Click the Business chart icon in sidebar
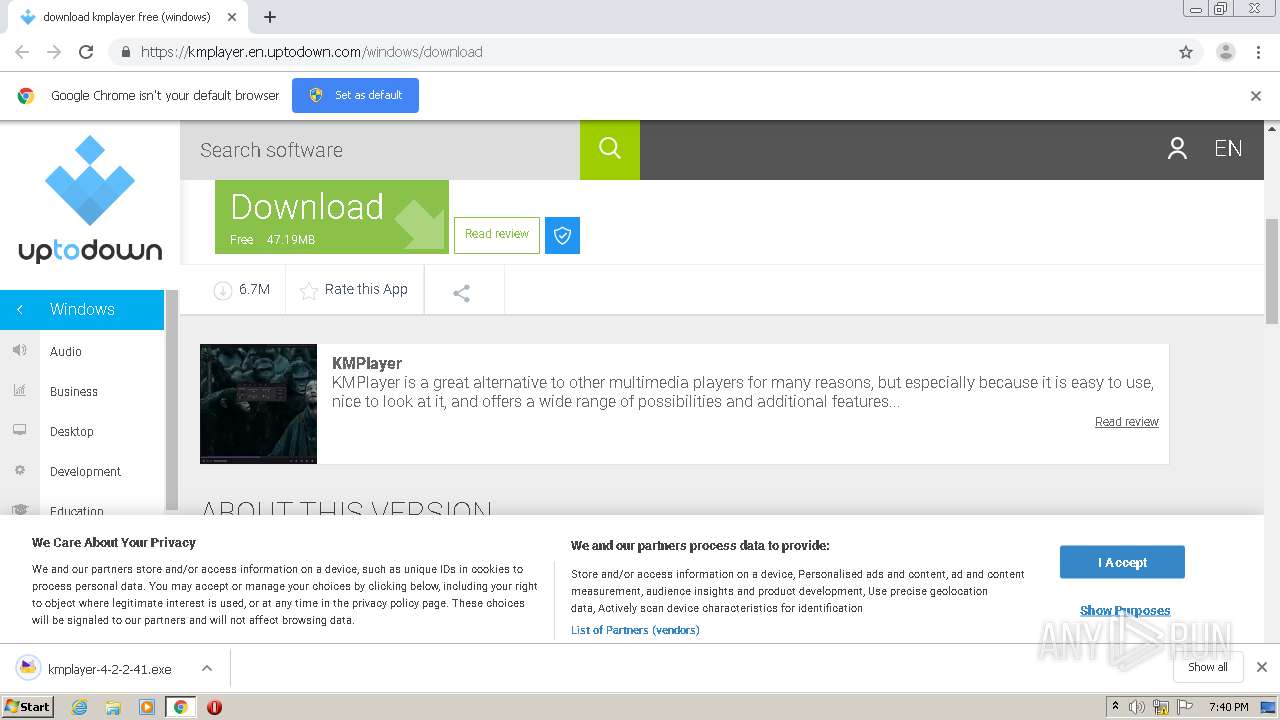The height and width of the screenshot is (720, 1280). 19,390
